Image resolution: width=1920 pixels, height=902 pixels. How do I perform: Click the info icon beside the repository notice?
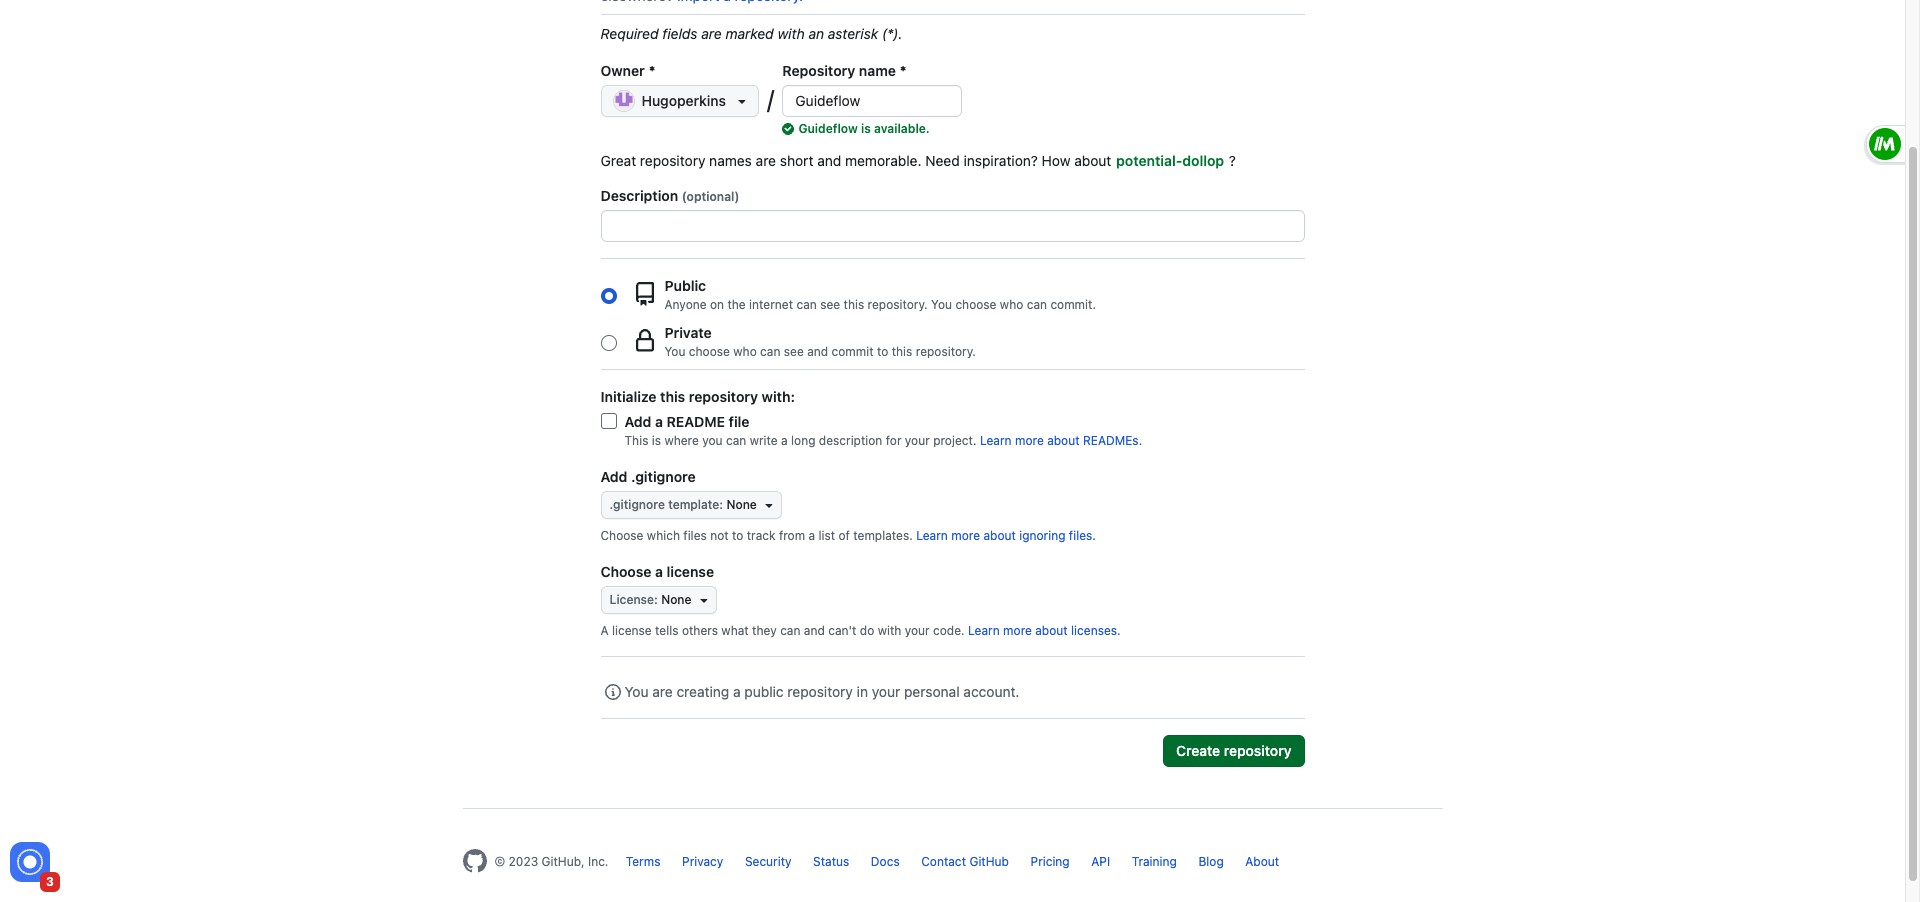coord(611,692)
